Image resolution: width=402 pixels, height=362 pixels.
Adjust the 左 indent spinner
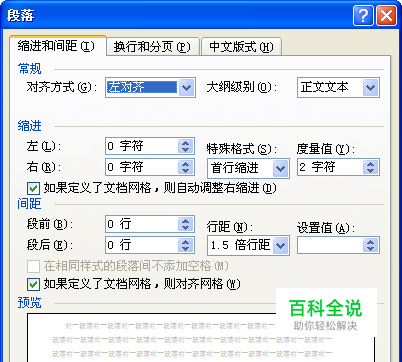coord(186,146)
